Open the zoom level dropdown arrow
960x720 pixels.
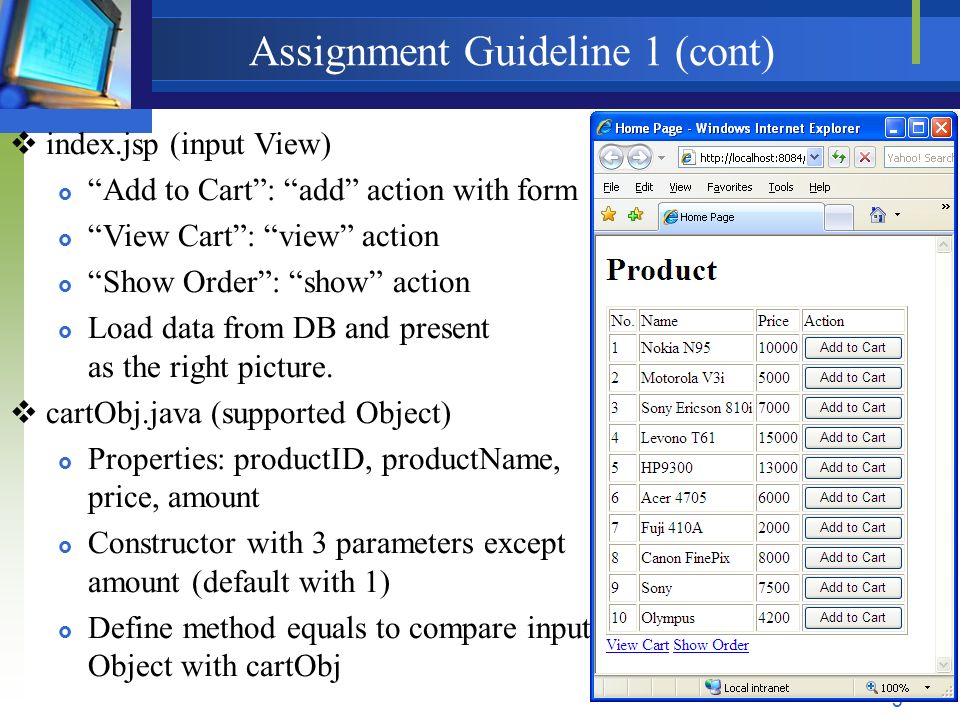point(927,688)
